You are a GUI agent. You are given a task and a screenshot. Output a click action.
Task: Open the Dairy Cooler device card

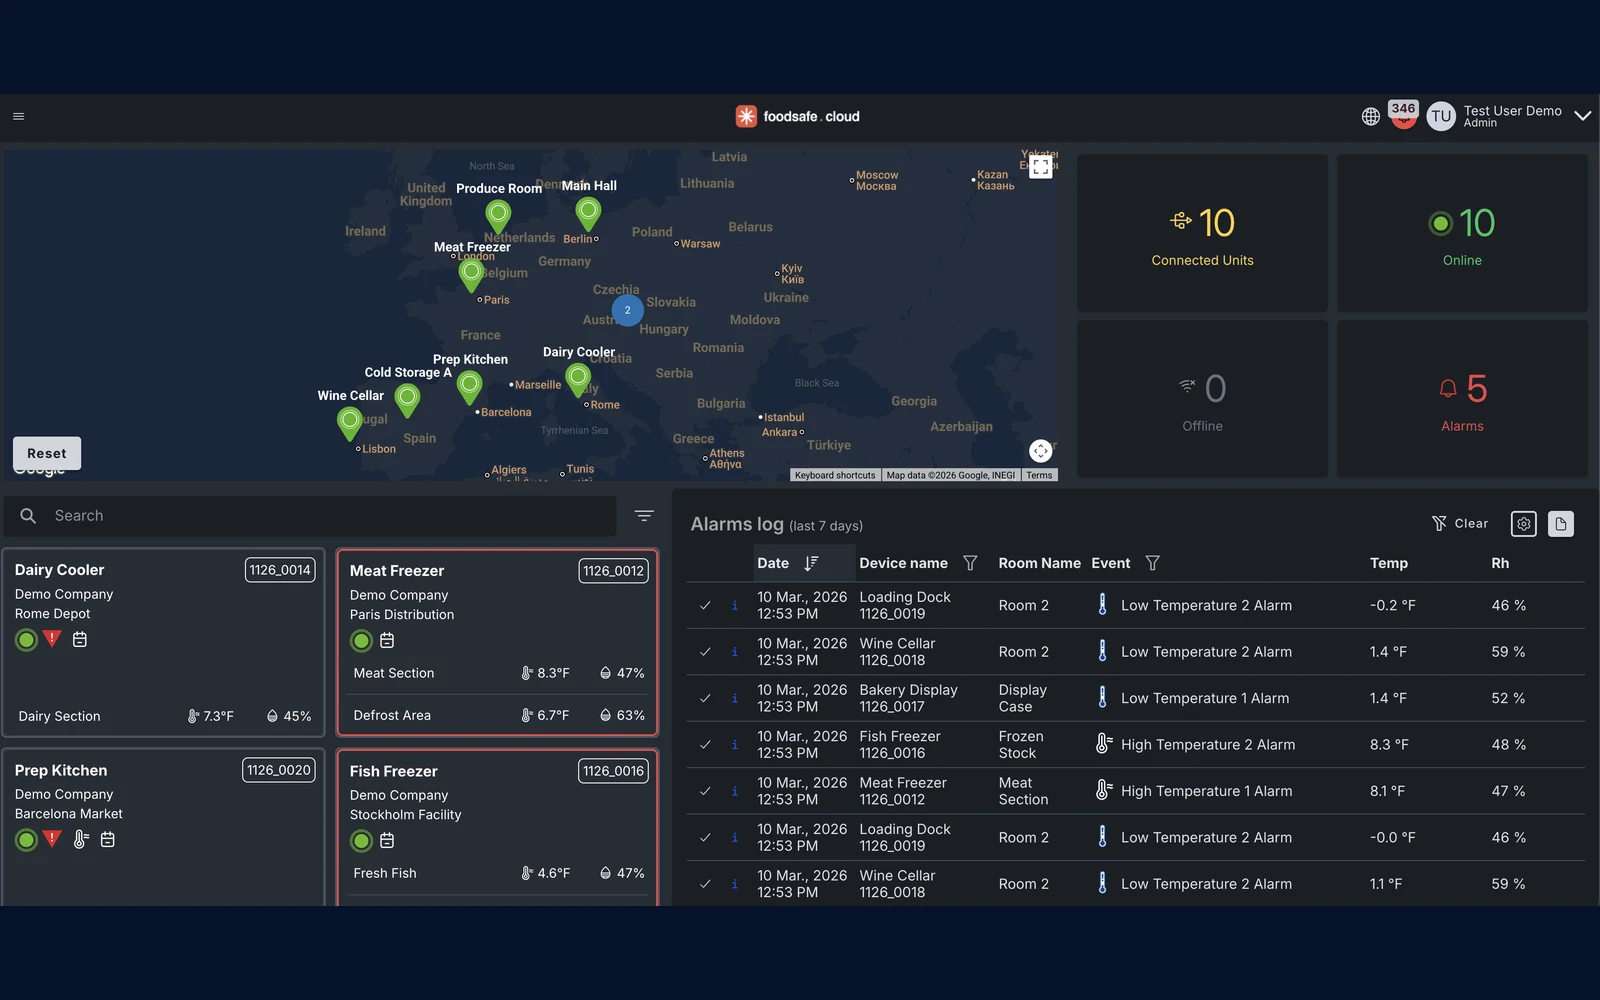pos(164,643)
